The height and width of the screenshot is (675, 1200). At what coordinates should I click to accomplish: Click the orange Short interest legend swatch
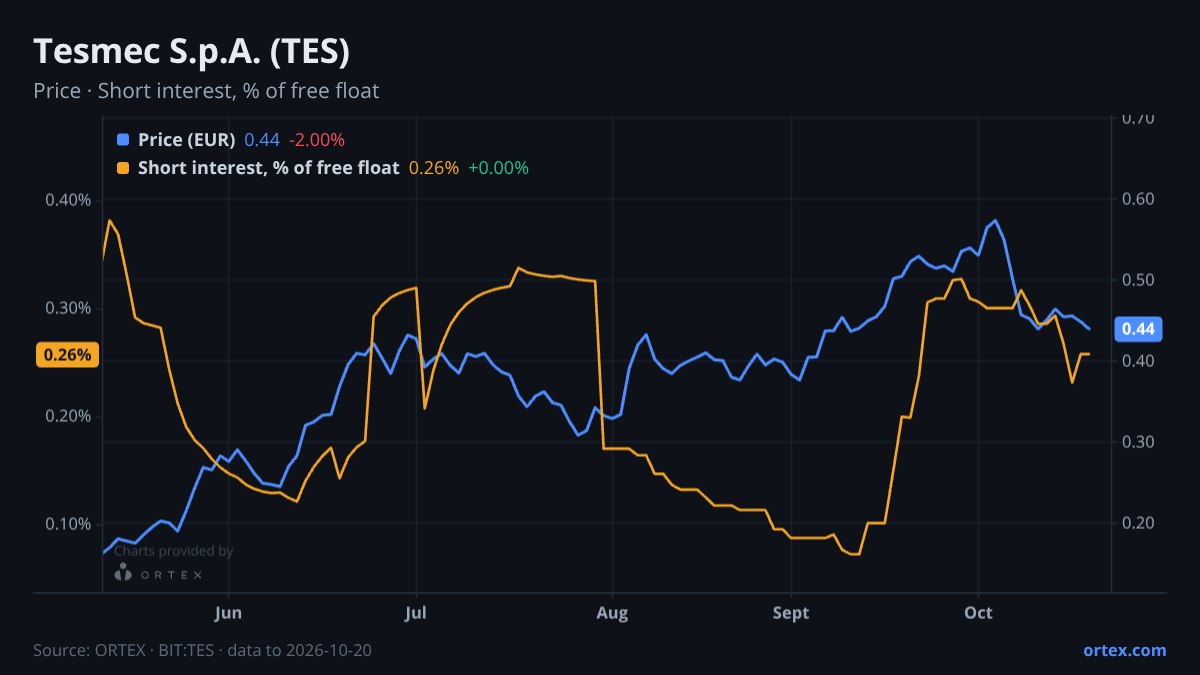123,168
